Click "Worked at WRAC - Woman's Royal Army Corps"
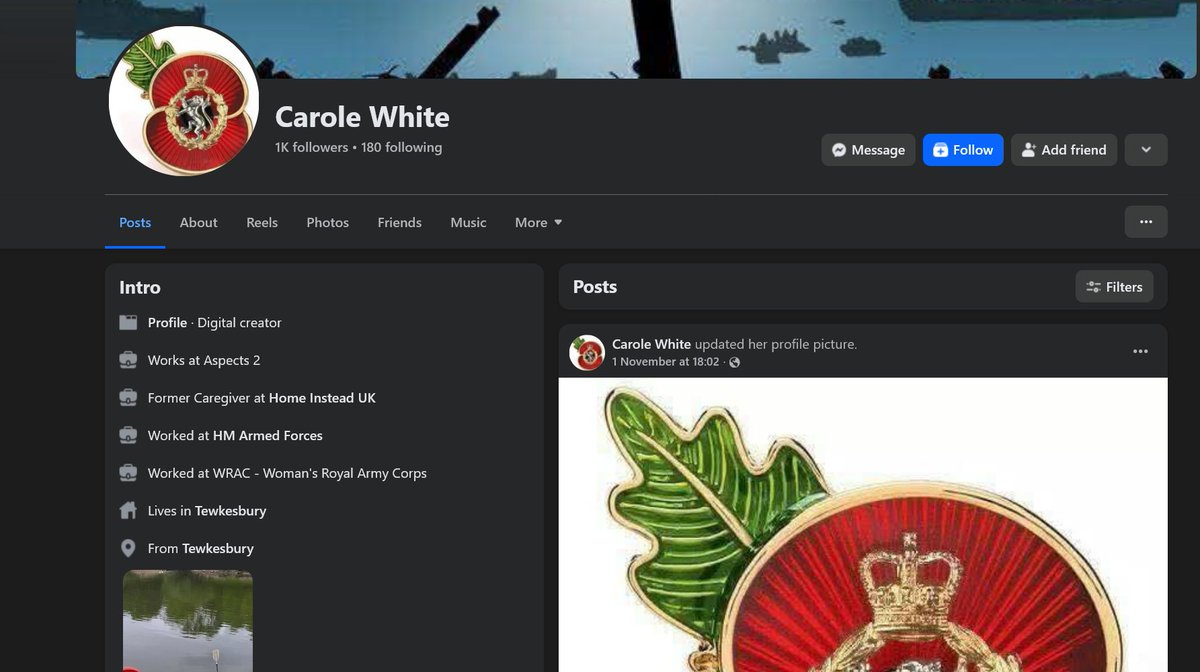 [287, 473]
